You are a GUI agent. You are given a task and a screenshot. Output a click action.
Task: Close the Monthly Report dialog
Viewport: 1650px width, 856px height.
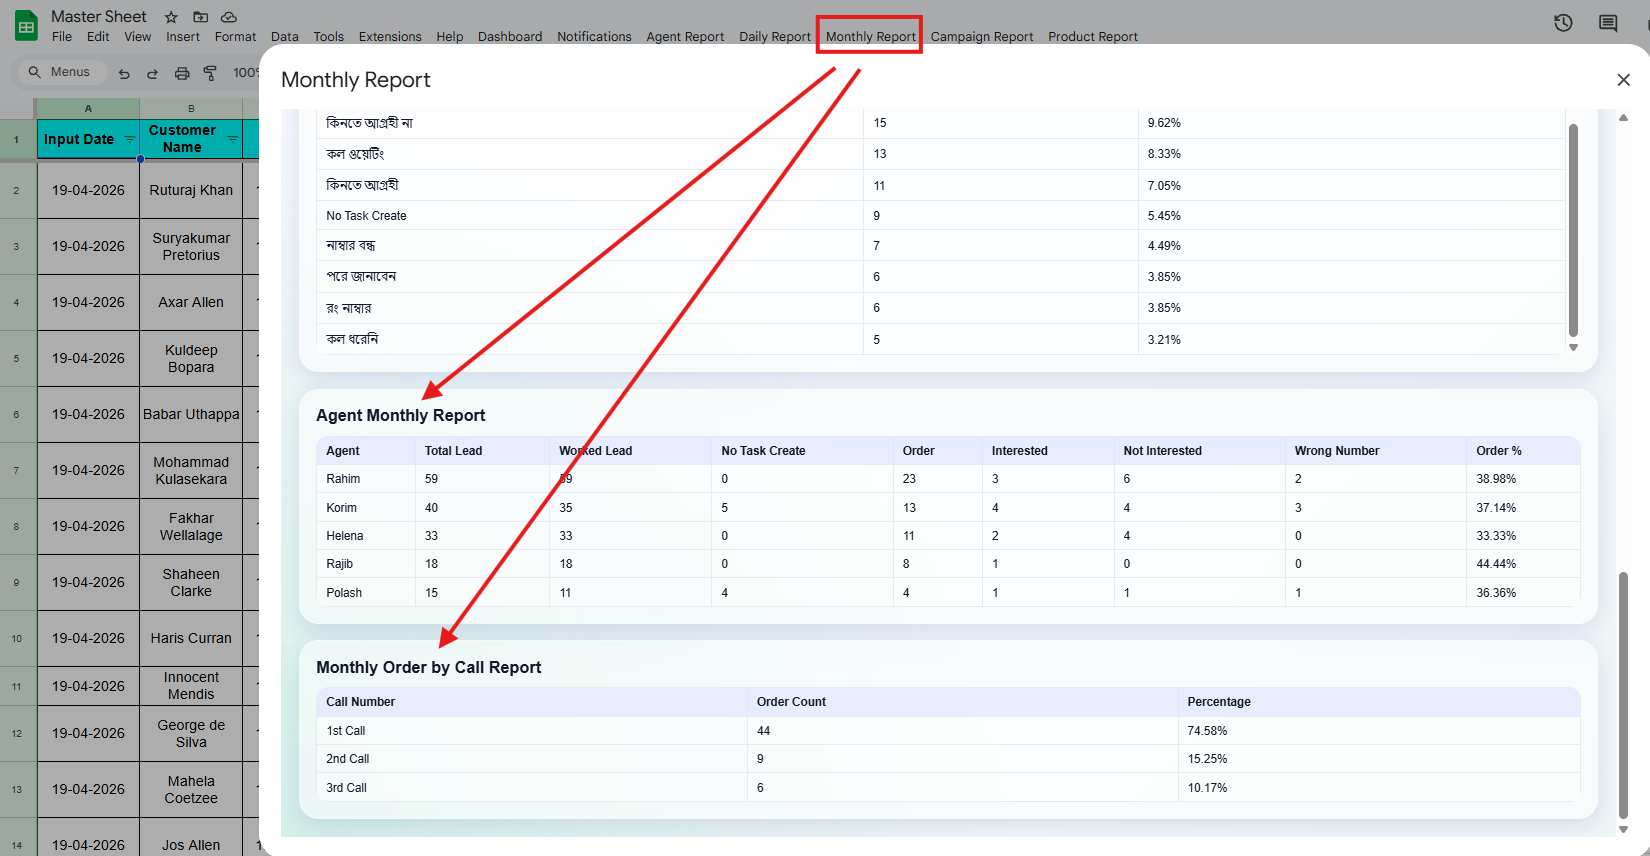[1623, 80]
